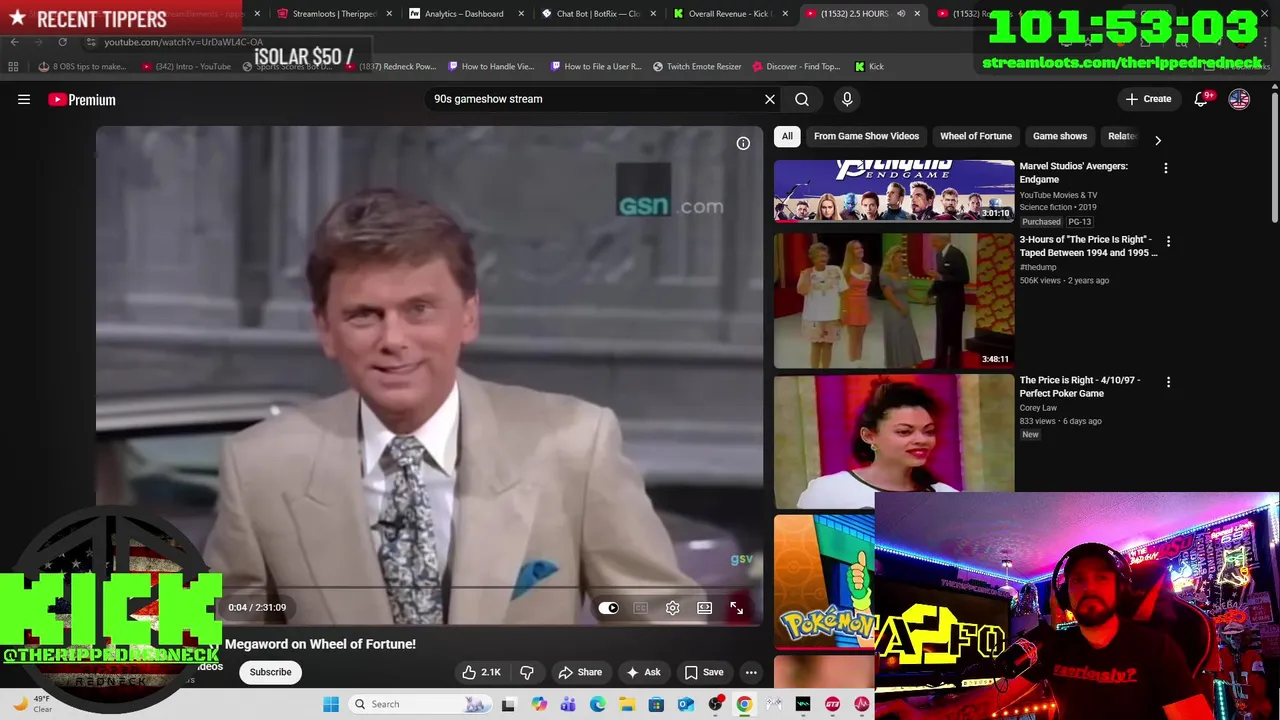Image resolution: width=1280 pixels, height=720 pixels.
Task: Open the Create button
Action: tap(1148, 99)
